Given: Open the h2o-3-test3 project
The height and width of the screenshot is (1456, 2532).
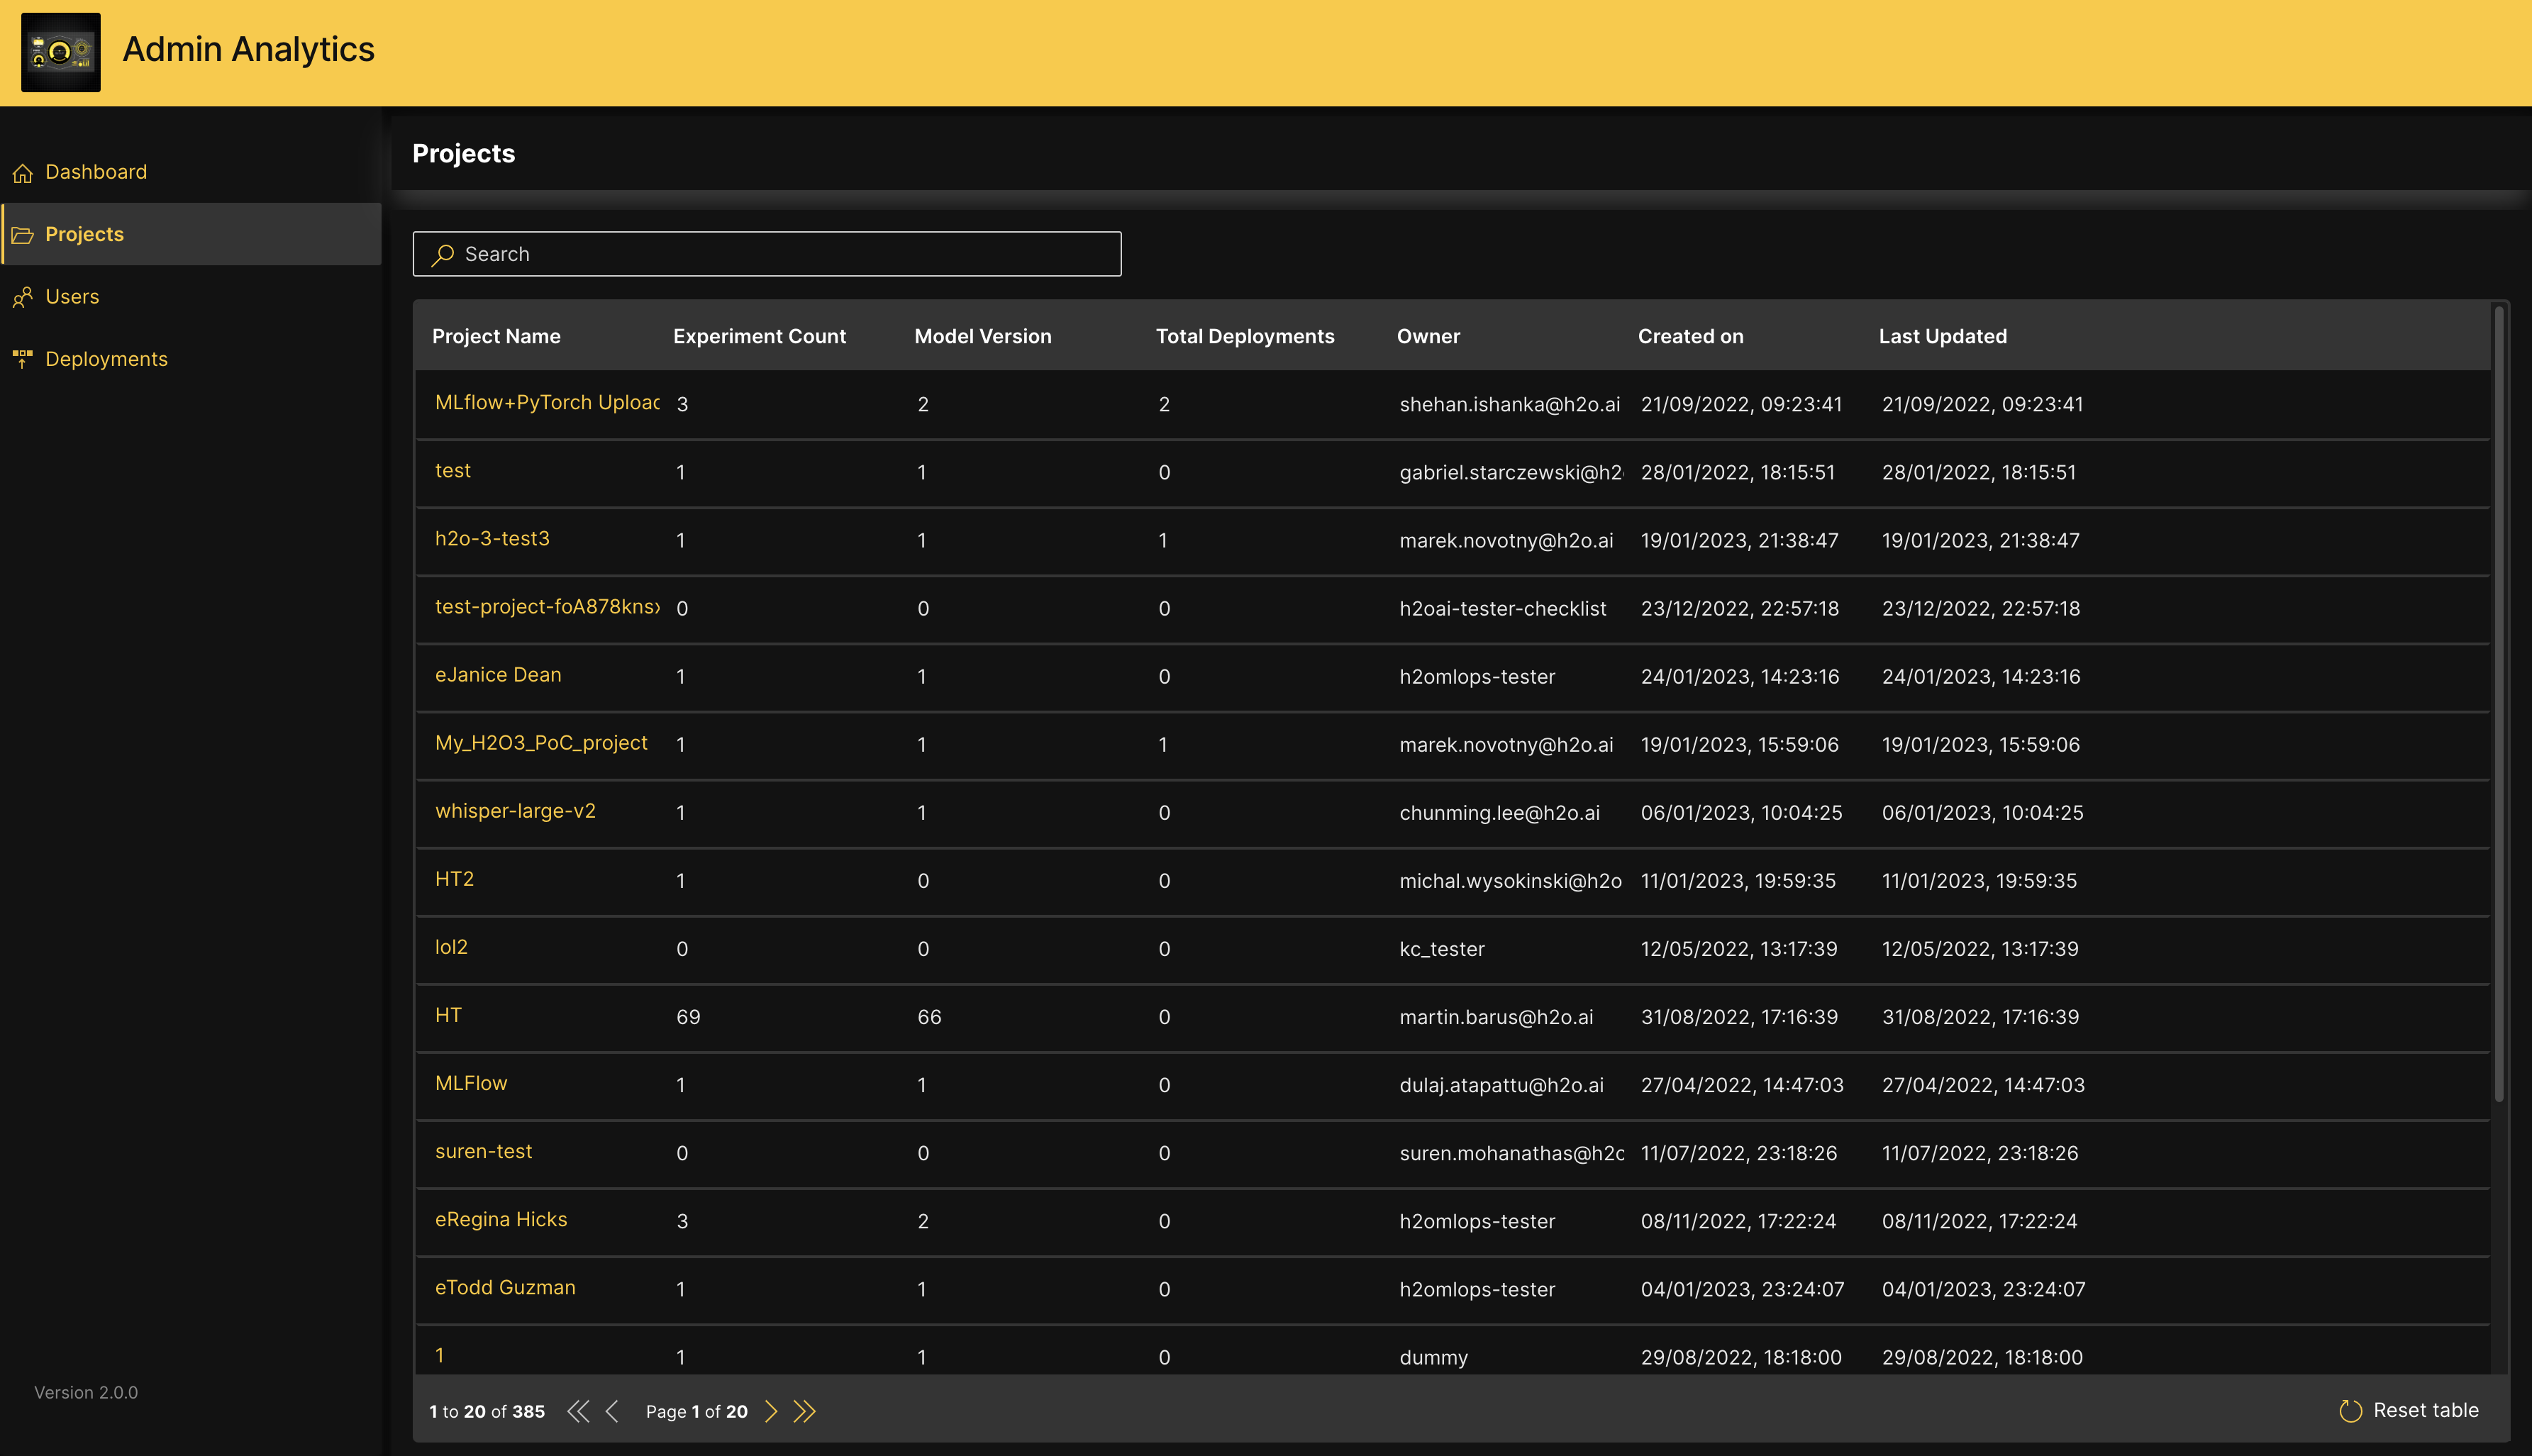Looking at the screenshot, I should coord(491,538).
